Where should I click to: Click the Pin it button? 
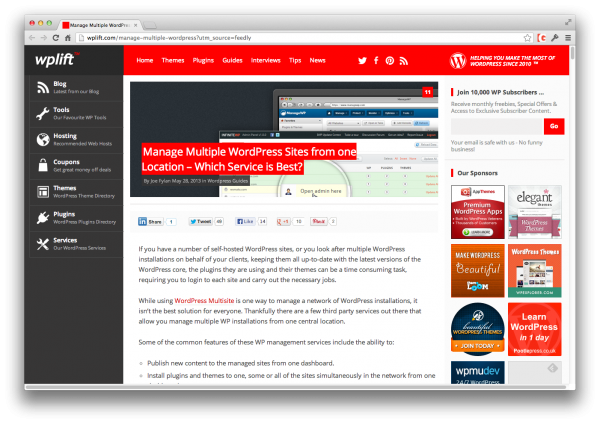click(x=318, y=222)
